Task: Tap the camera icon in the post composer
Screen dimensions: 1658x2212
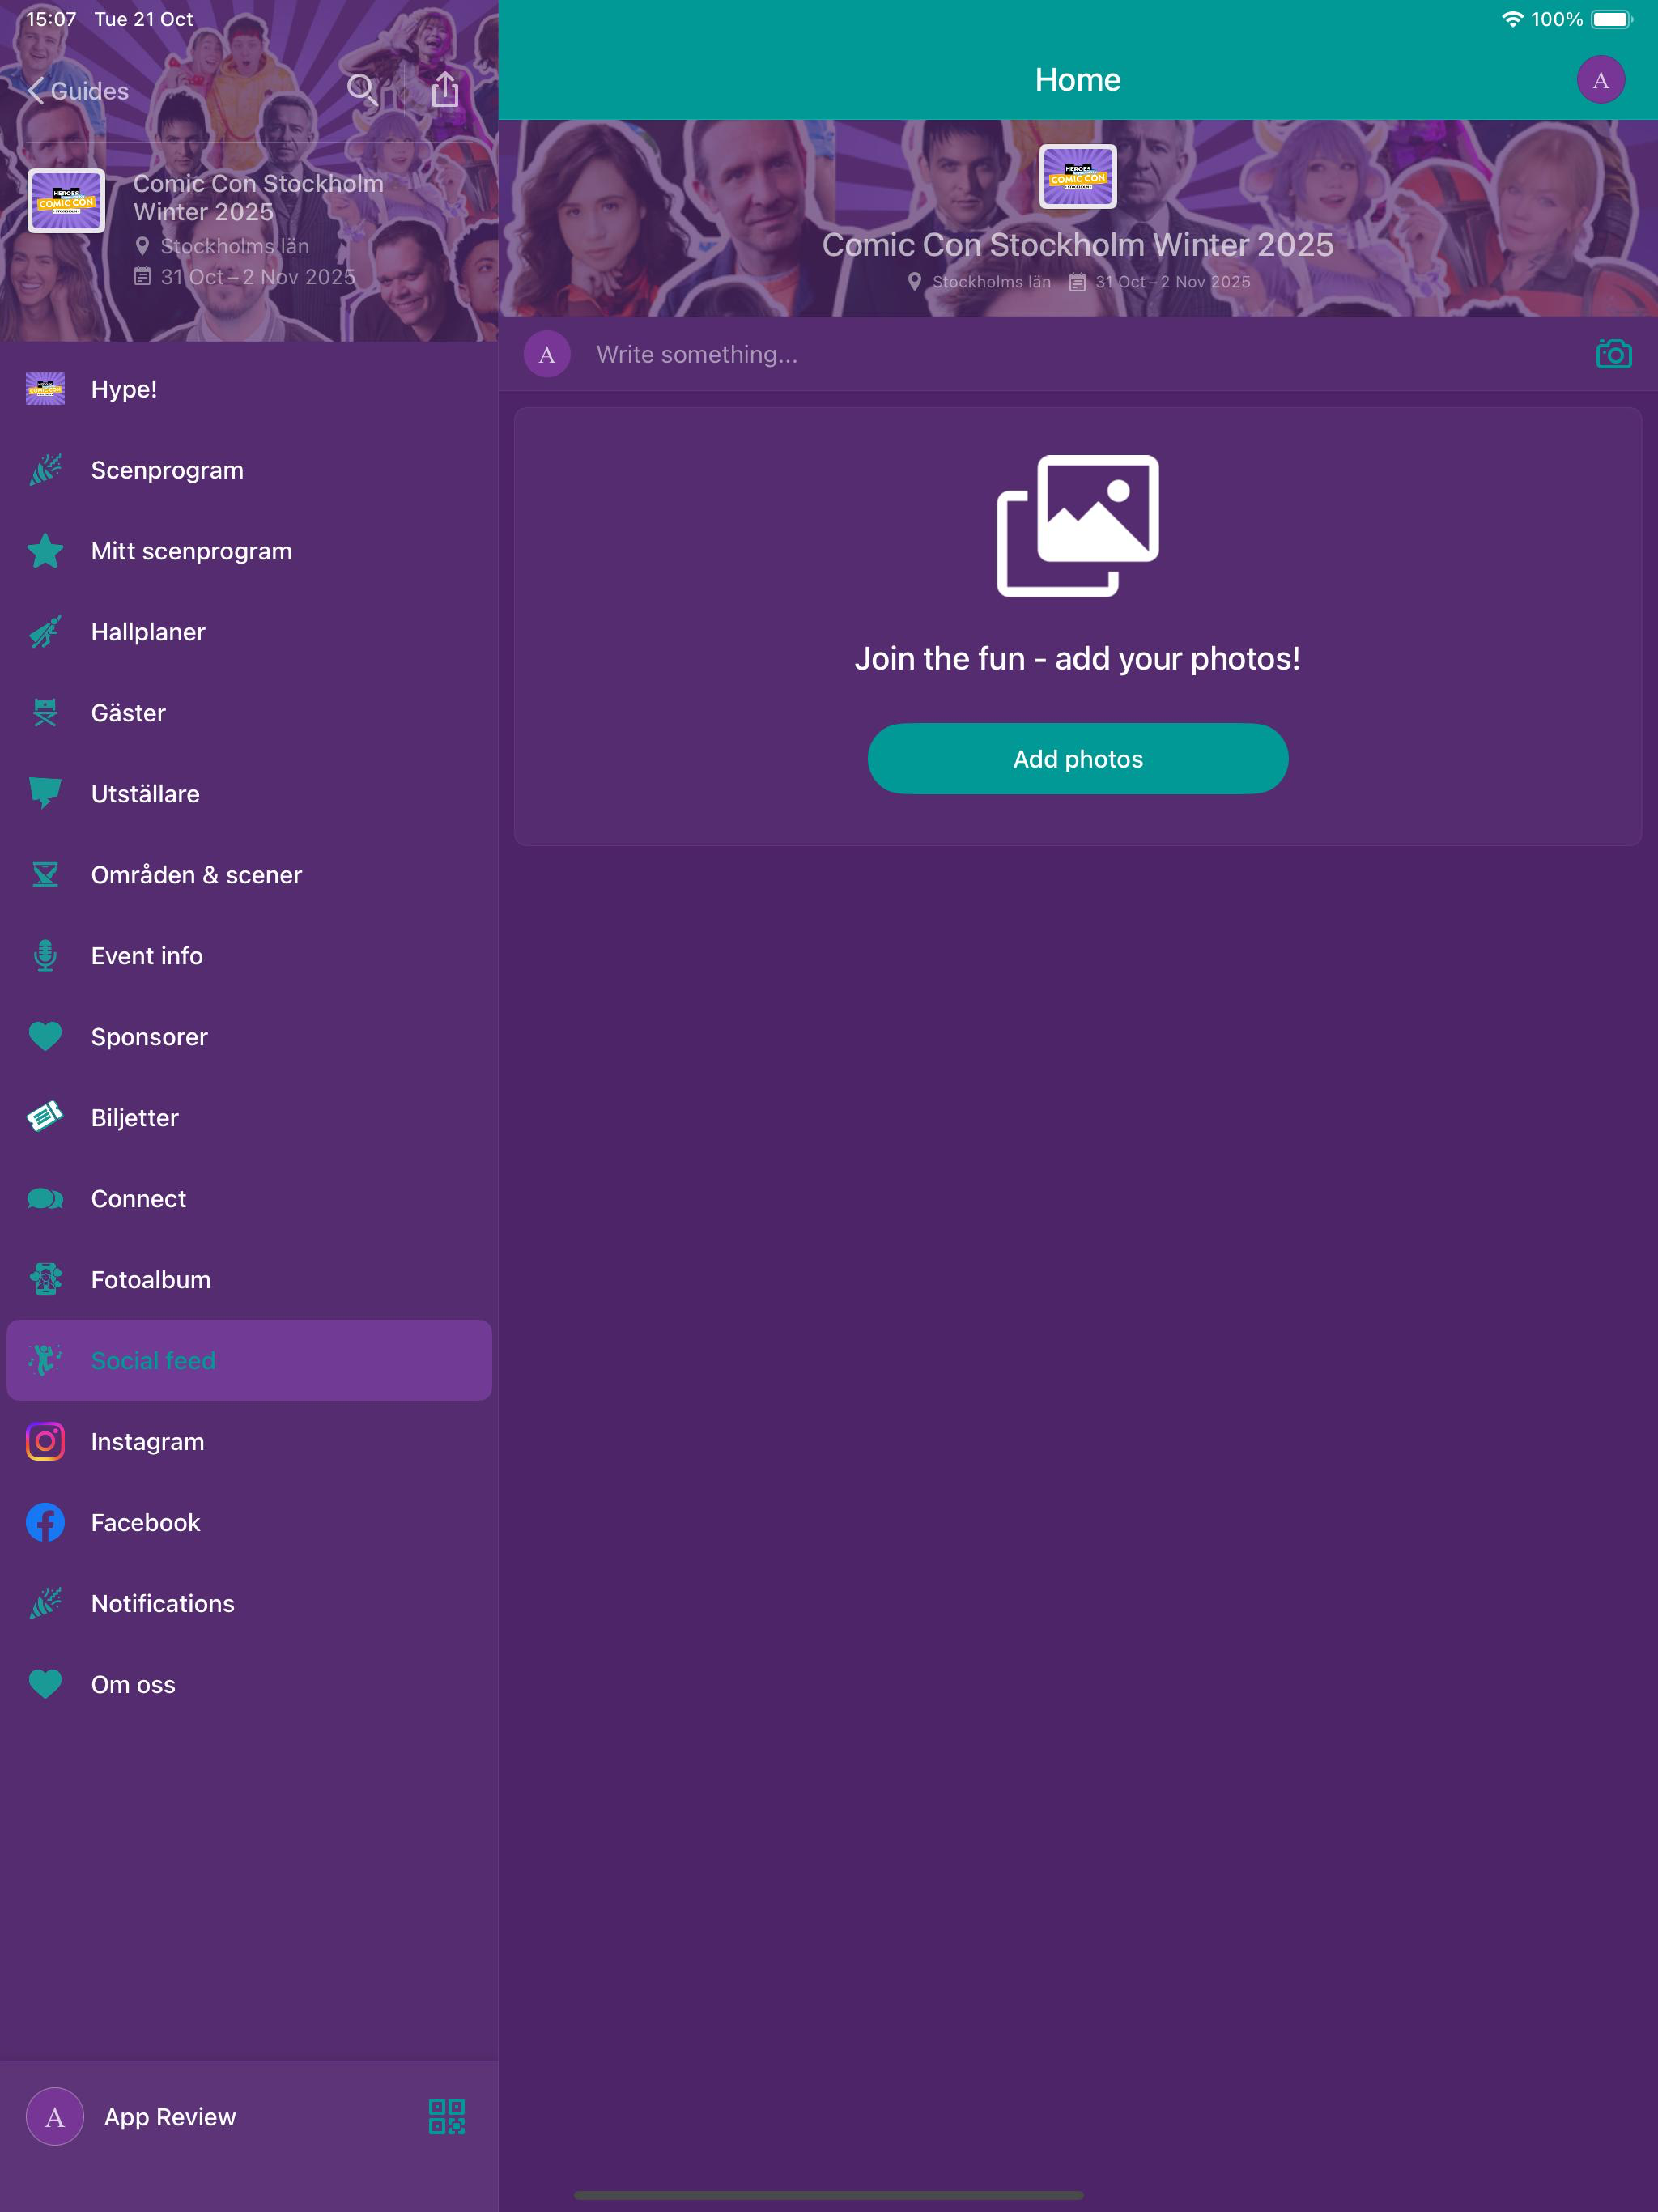Action: (1613, 354)
